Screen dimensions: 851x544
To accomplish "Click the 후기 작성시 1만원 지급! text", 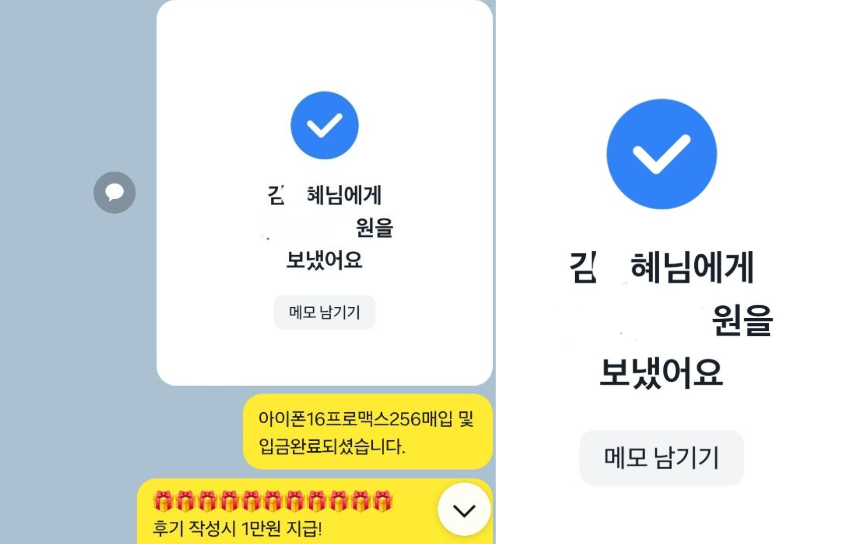I will [x=237, y=528].
